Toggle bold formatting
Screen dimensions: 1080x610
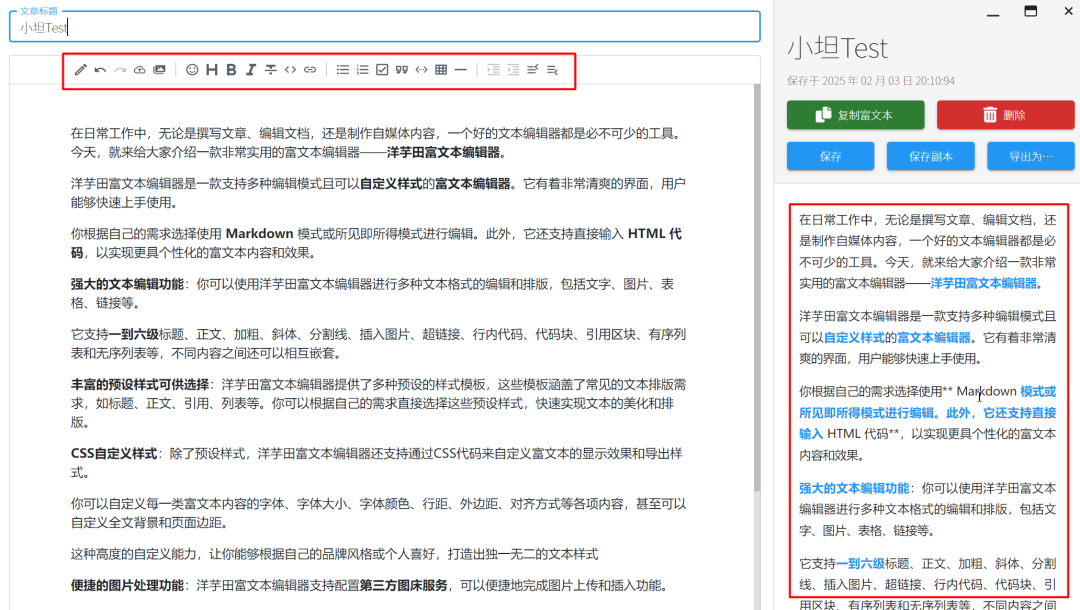(x=231, y=70)
